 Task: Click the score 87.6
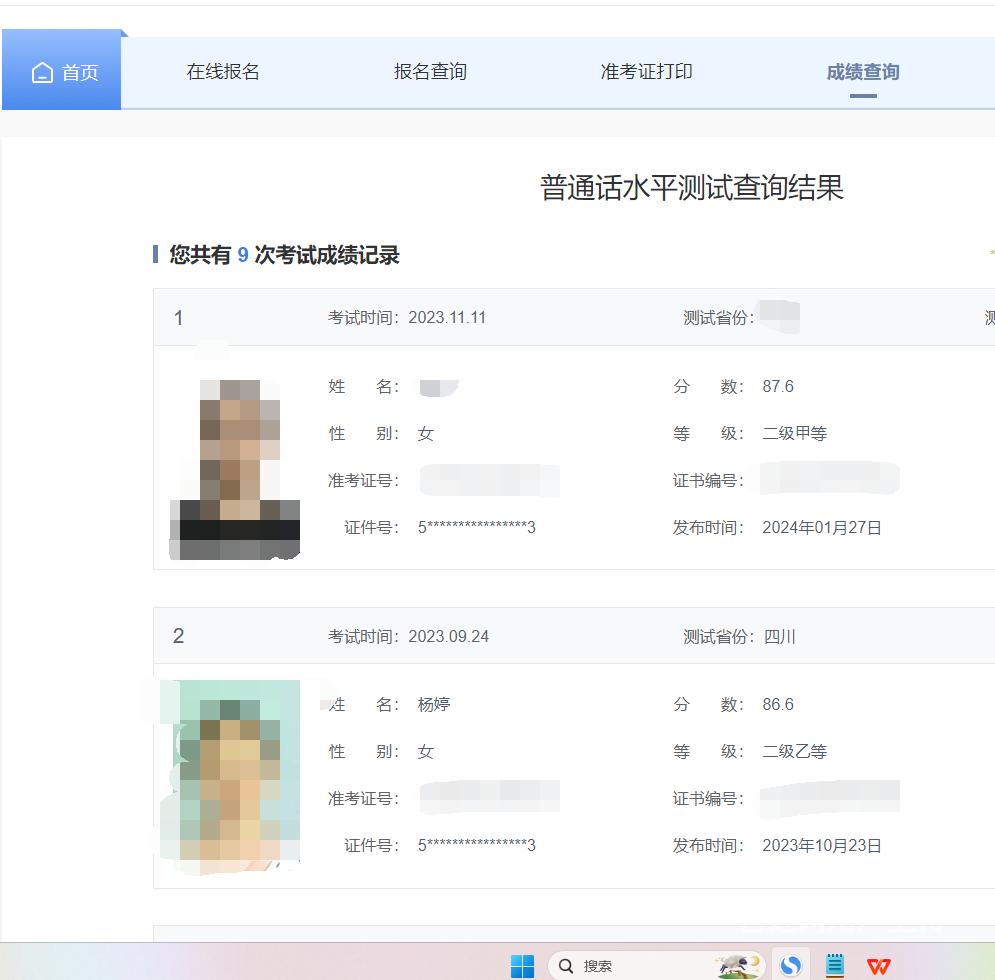[778, 386]
